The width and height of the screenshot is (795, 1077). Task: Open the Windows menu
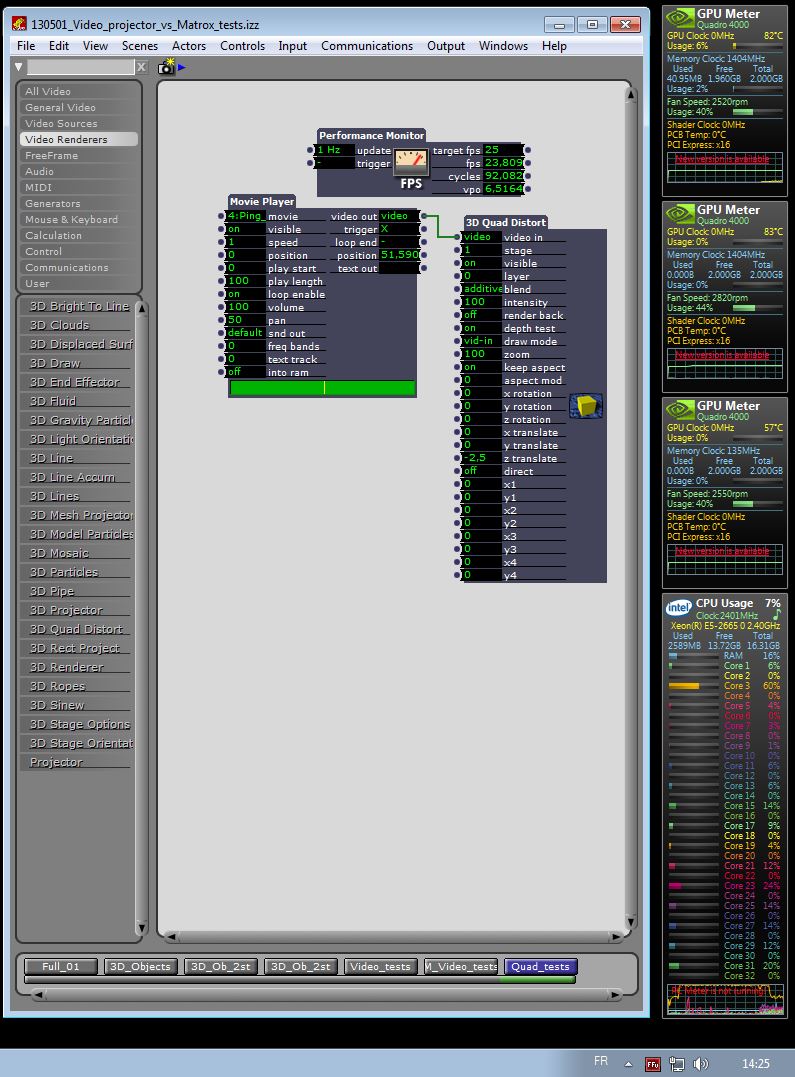point(503,46)
